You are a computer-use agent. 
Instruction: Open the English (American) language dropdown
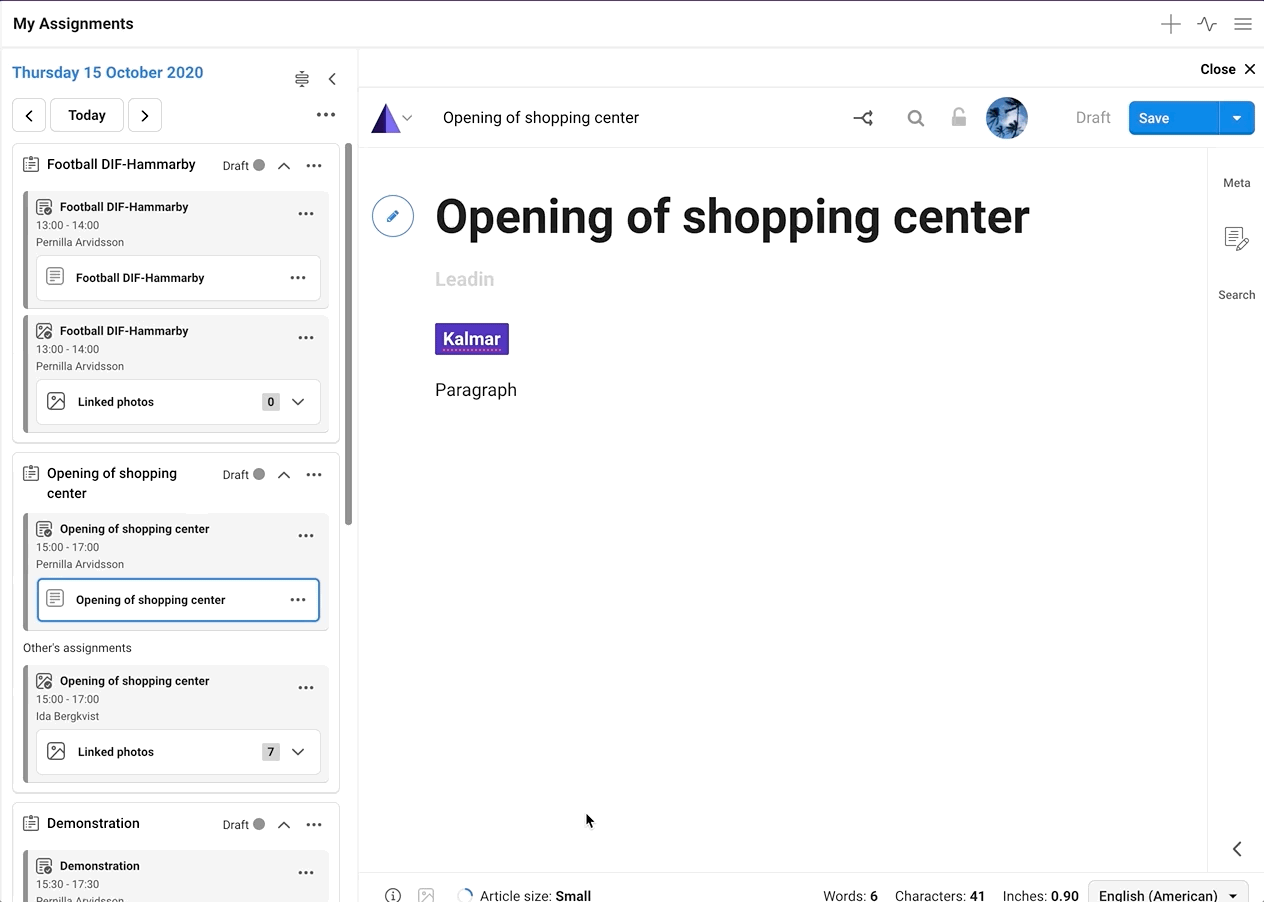click(1167, 894)
